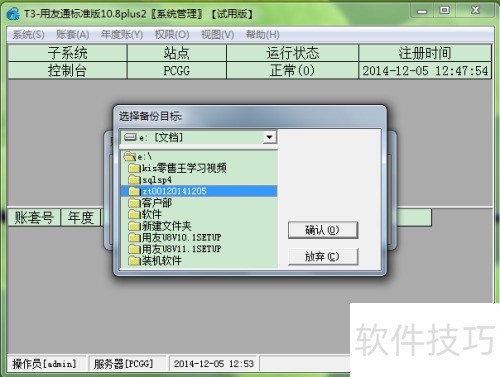
Task: Click folder icon beside 装机软件
Action: (x=135, y=260)
